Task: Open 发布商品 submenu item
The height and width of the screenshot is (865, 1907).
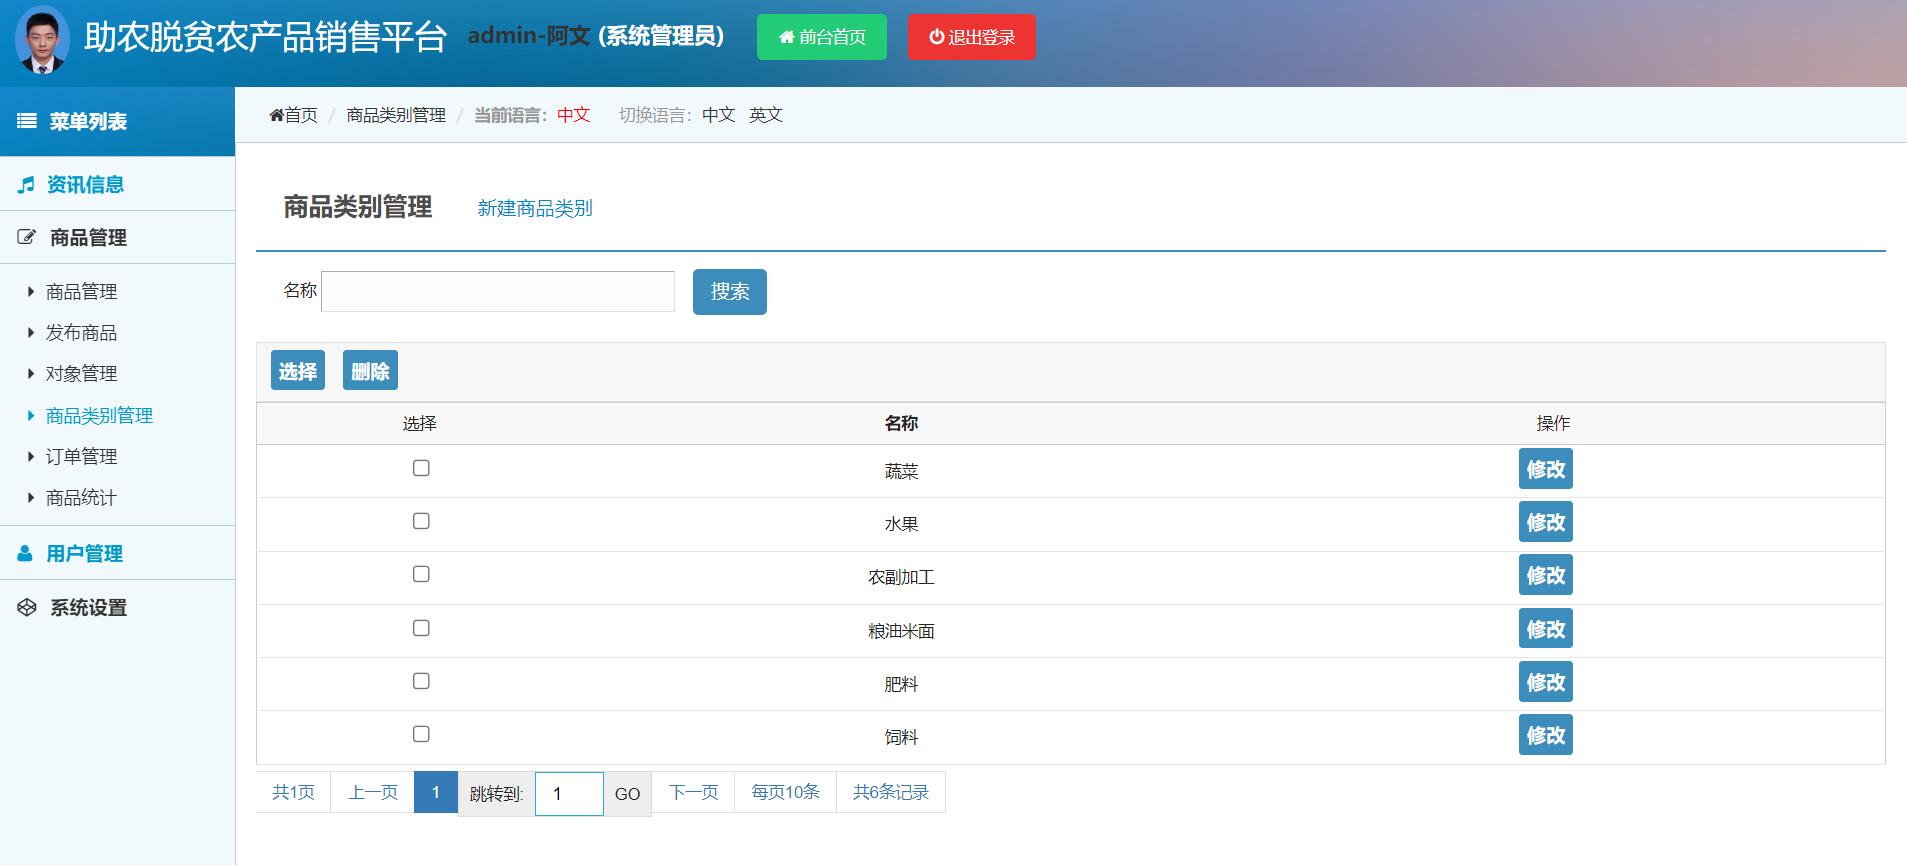Action: coord(81,333)
